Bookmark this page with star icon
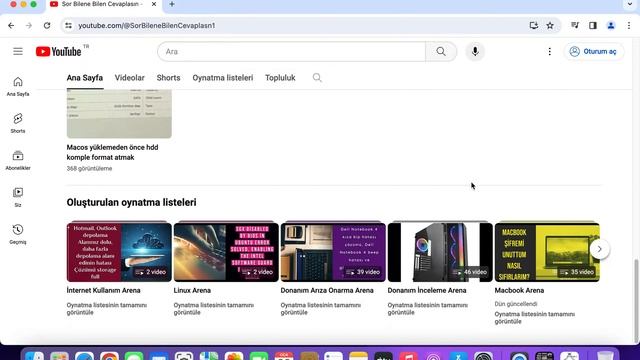This screenshot has width=640, height=360. tap(550, 25)
